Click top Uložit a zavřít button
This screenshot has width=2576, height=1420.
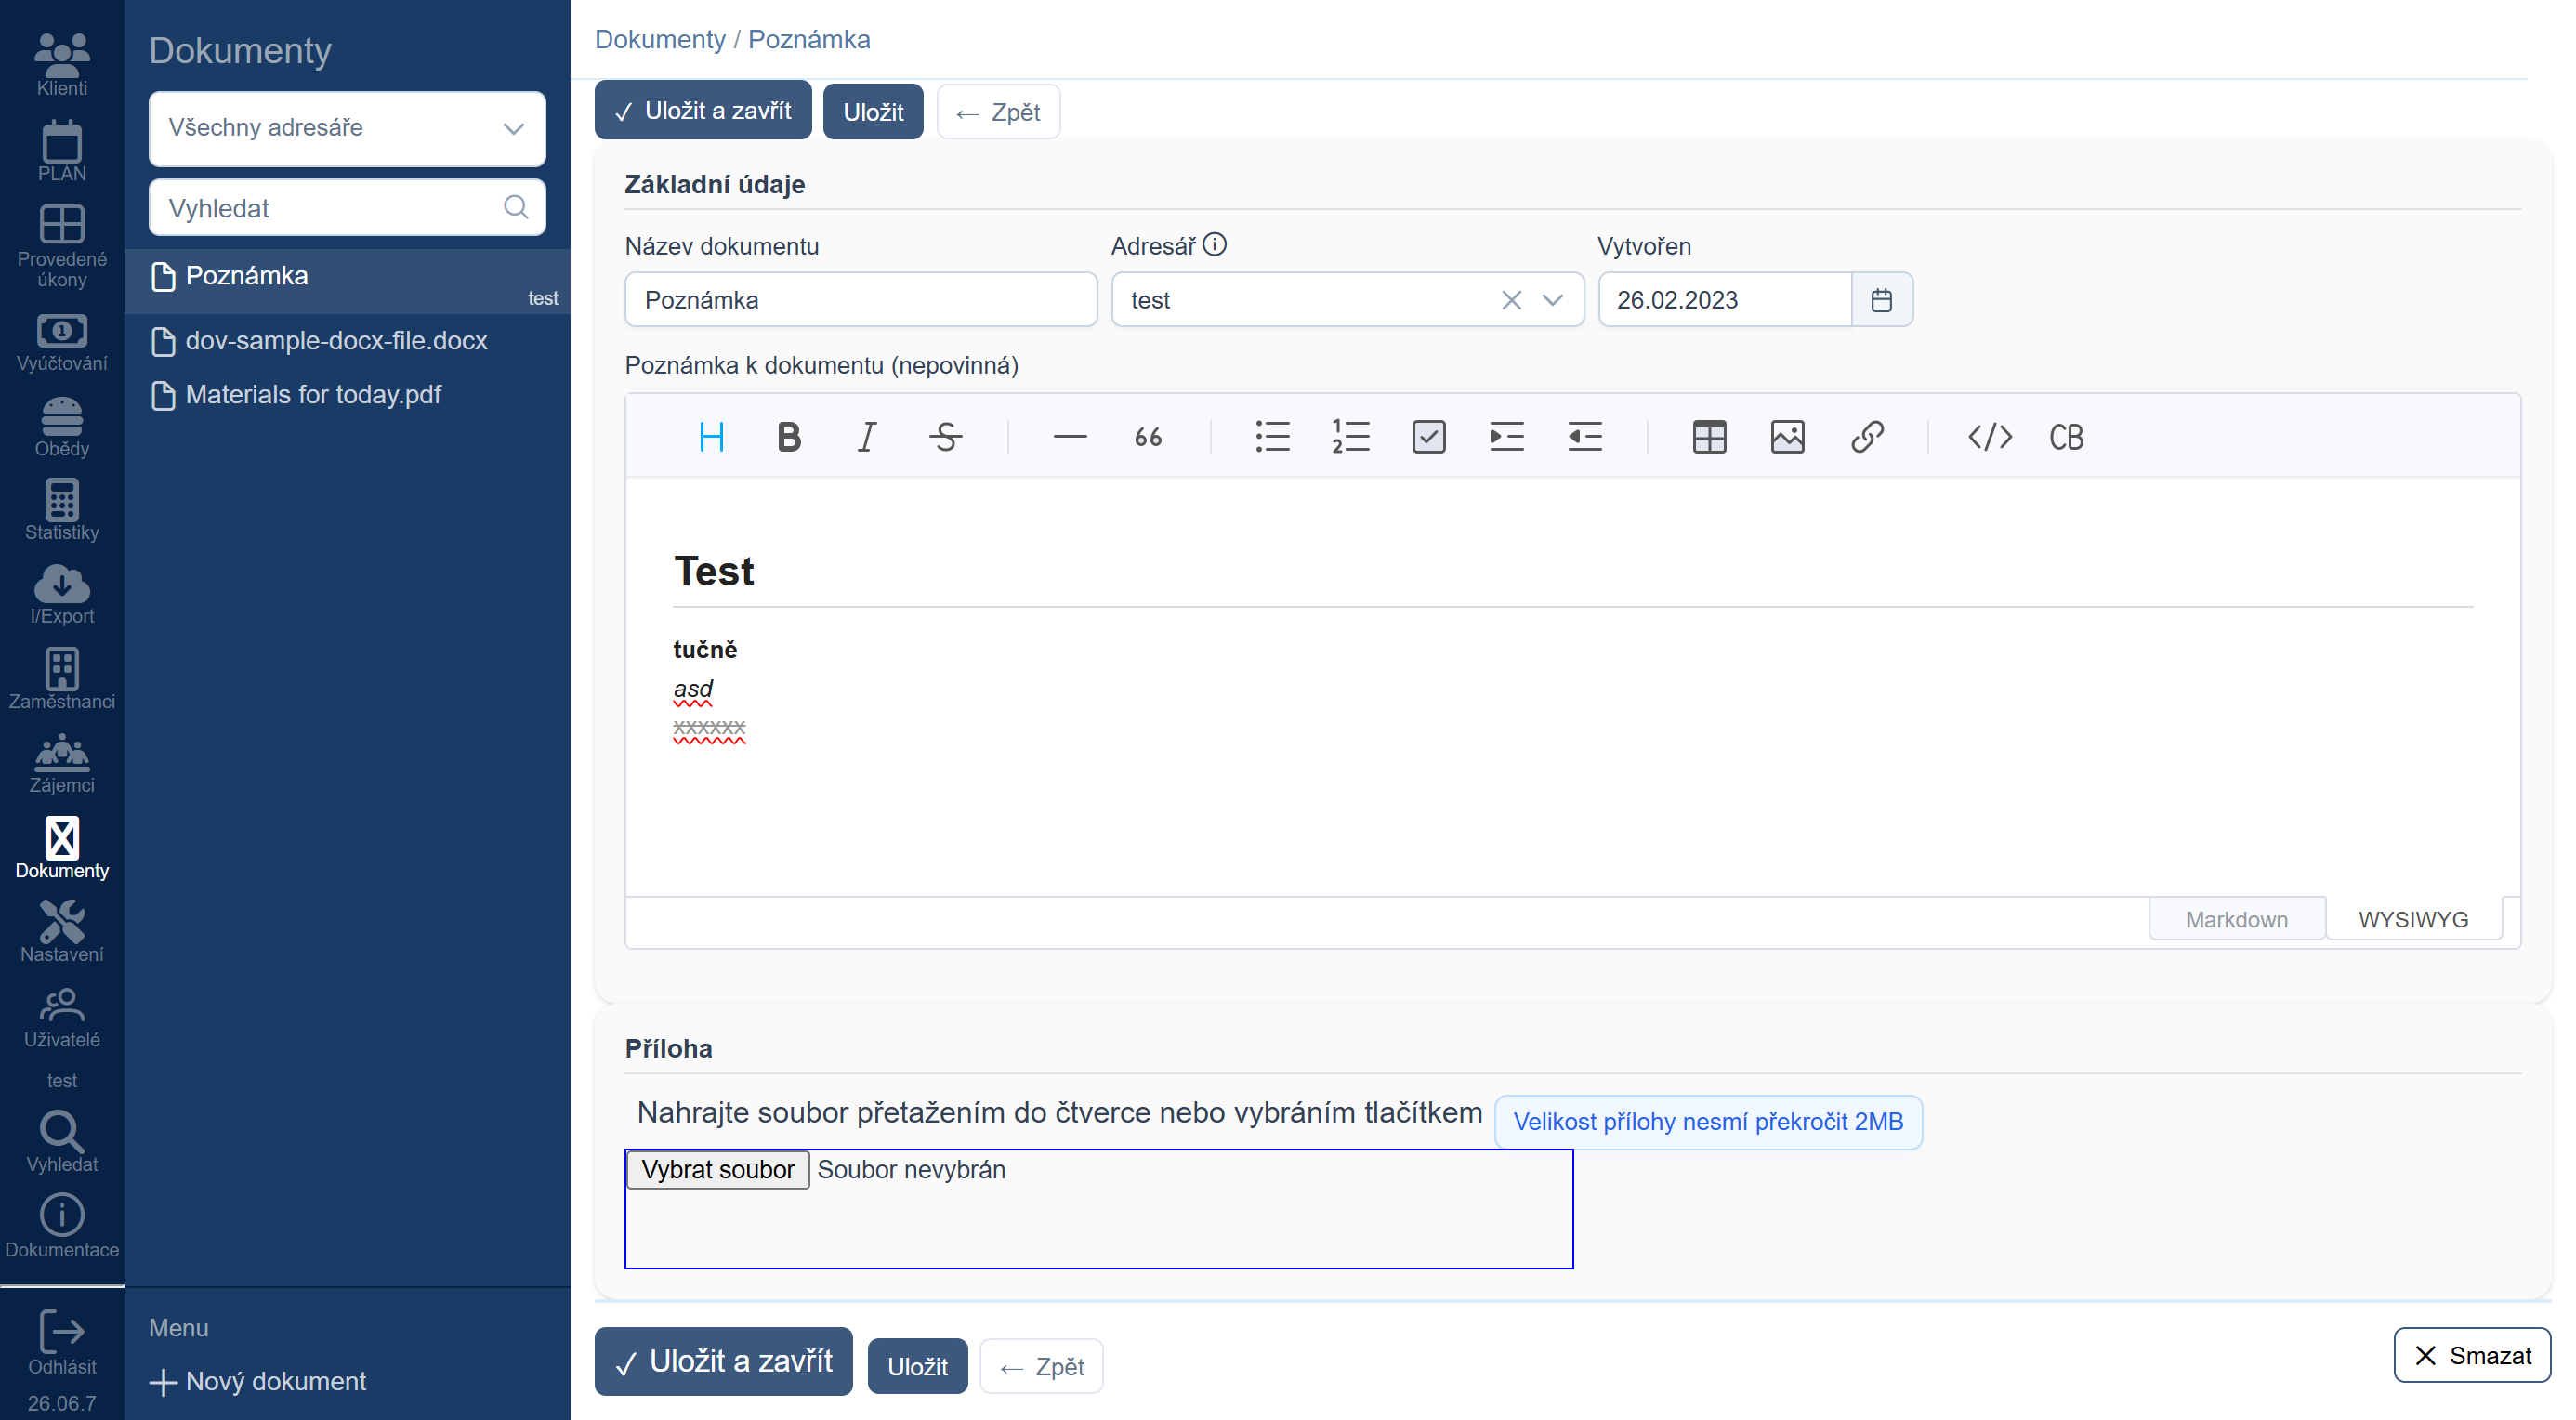(703, 110)
